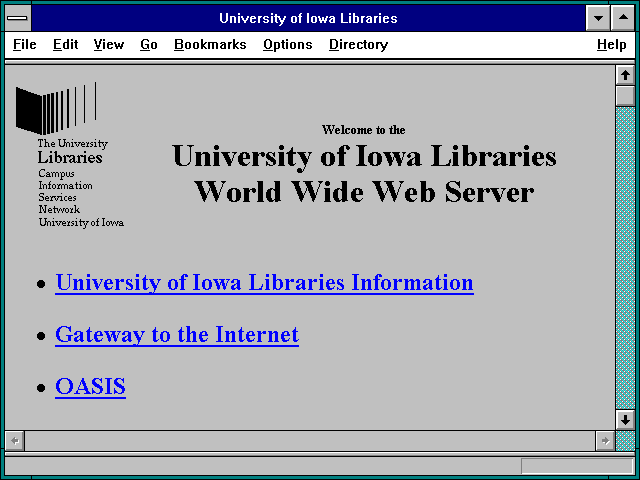Viewport: 640px width, 480px height.
Task: Follow University of Iowa Libraries Information link
Action: (264, 282)
